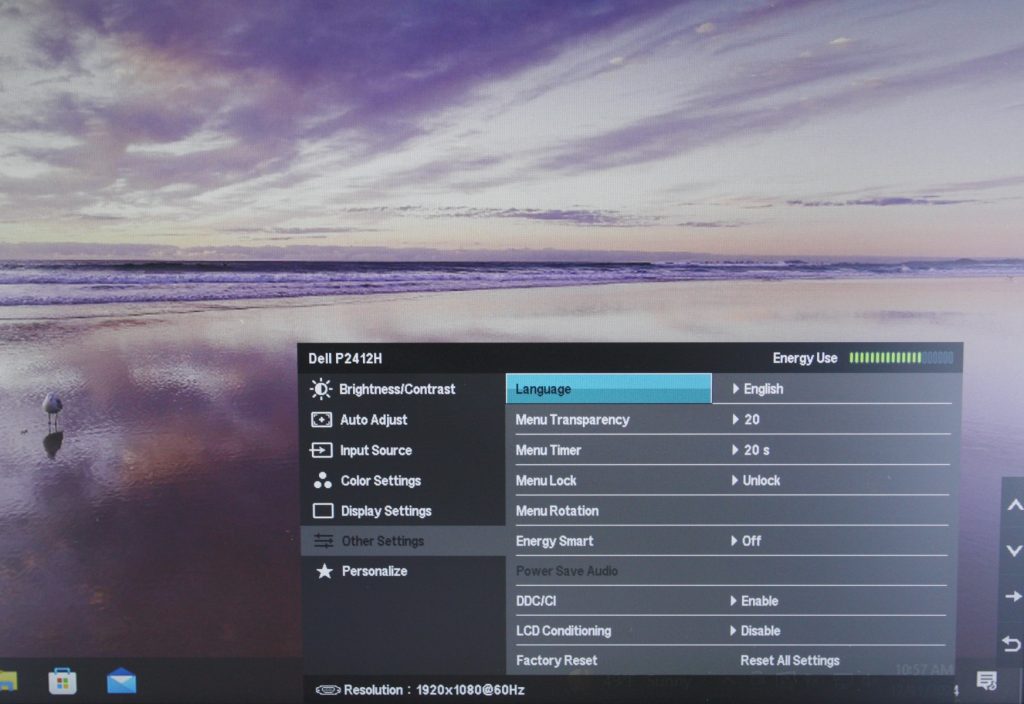
Task: Click the Display Settings rectangle icon
Action: click(323, 511)
